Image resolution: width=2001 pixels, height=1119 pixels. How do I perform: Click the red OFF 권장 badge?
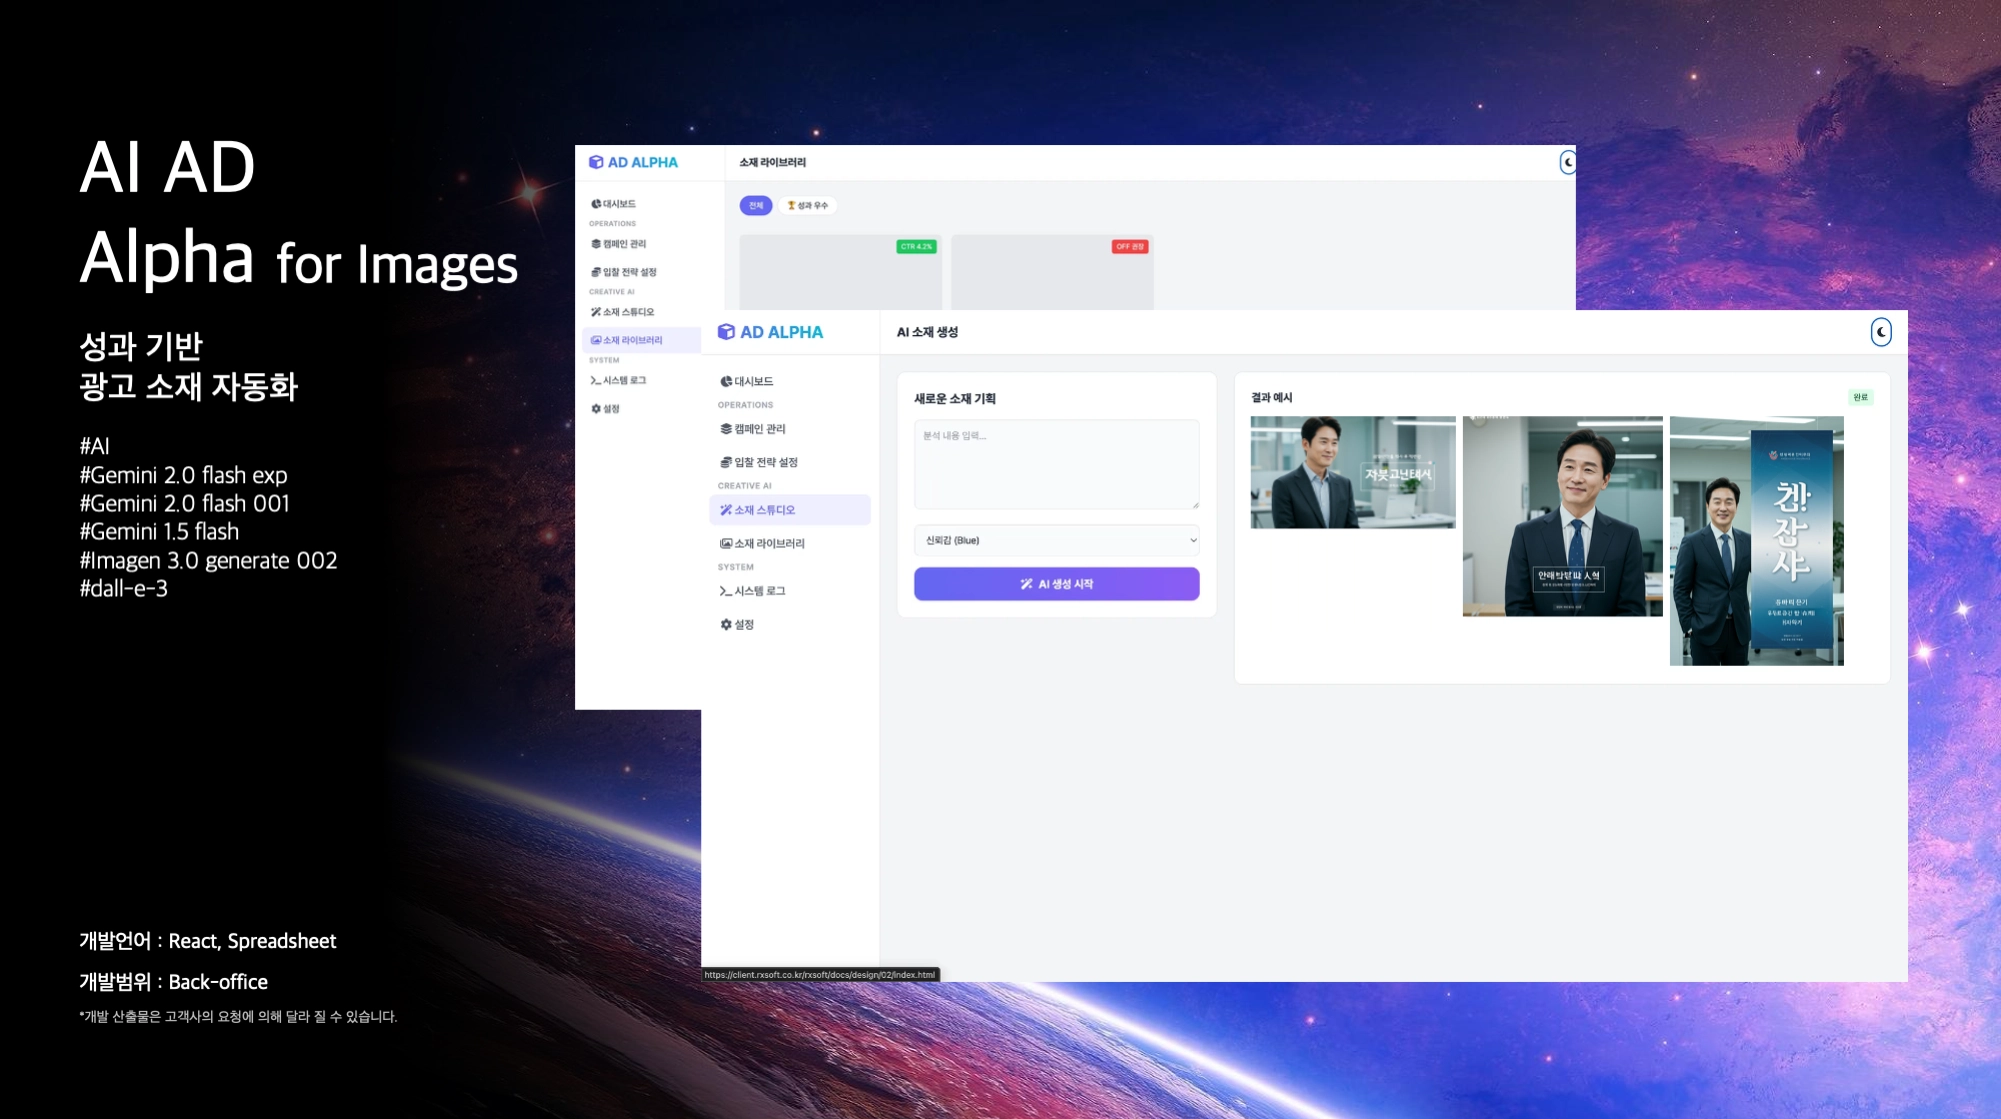pyautogui.click(x=1130, y=246)
